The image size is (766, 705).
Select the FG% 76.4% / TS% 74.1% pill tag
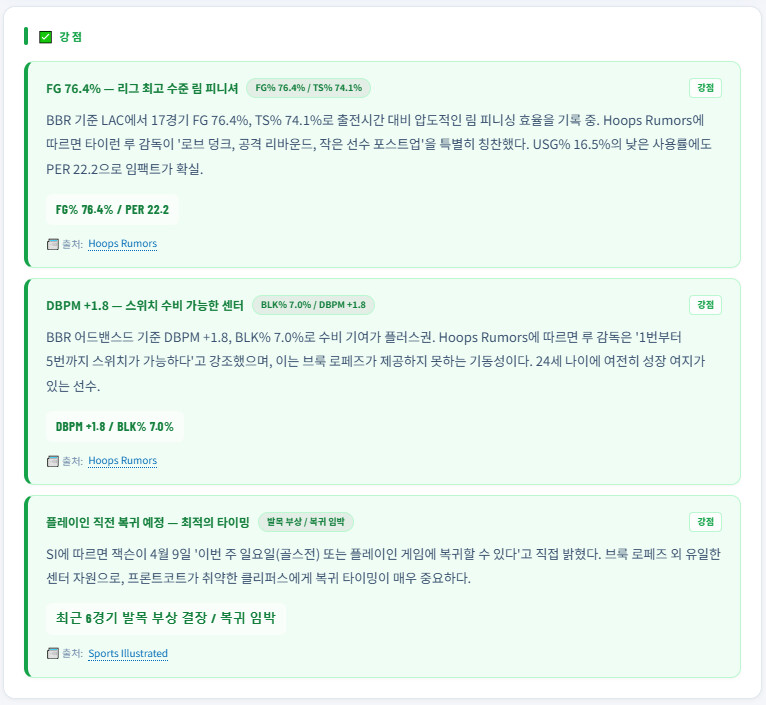(308, 88)
